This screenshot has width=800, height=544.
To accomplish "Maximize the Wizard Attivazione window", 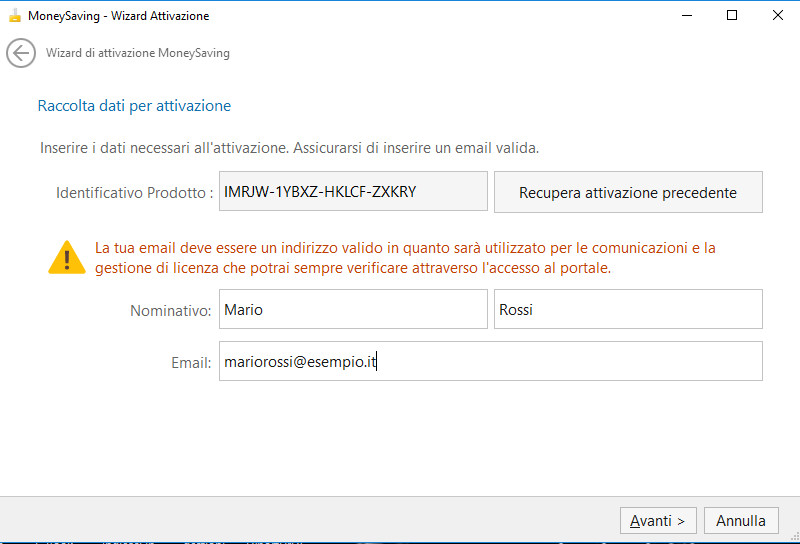I will click(732, 15).
